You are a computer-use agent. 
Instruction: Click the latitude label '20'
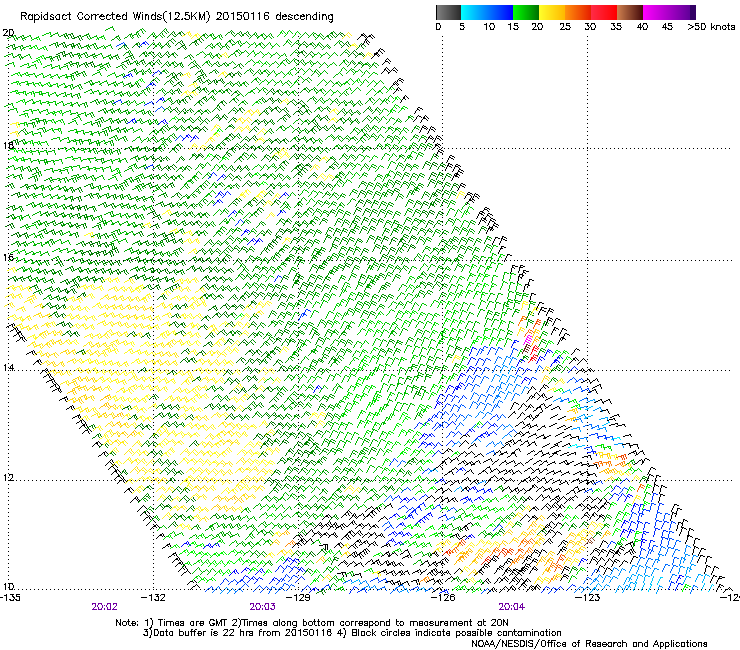(8, 33)
